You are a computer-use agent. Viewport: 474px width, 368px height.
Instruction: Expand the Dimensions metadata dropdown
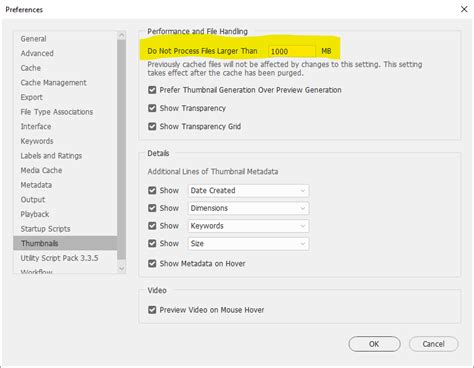[x=248, y=208]
